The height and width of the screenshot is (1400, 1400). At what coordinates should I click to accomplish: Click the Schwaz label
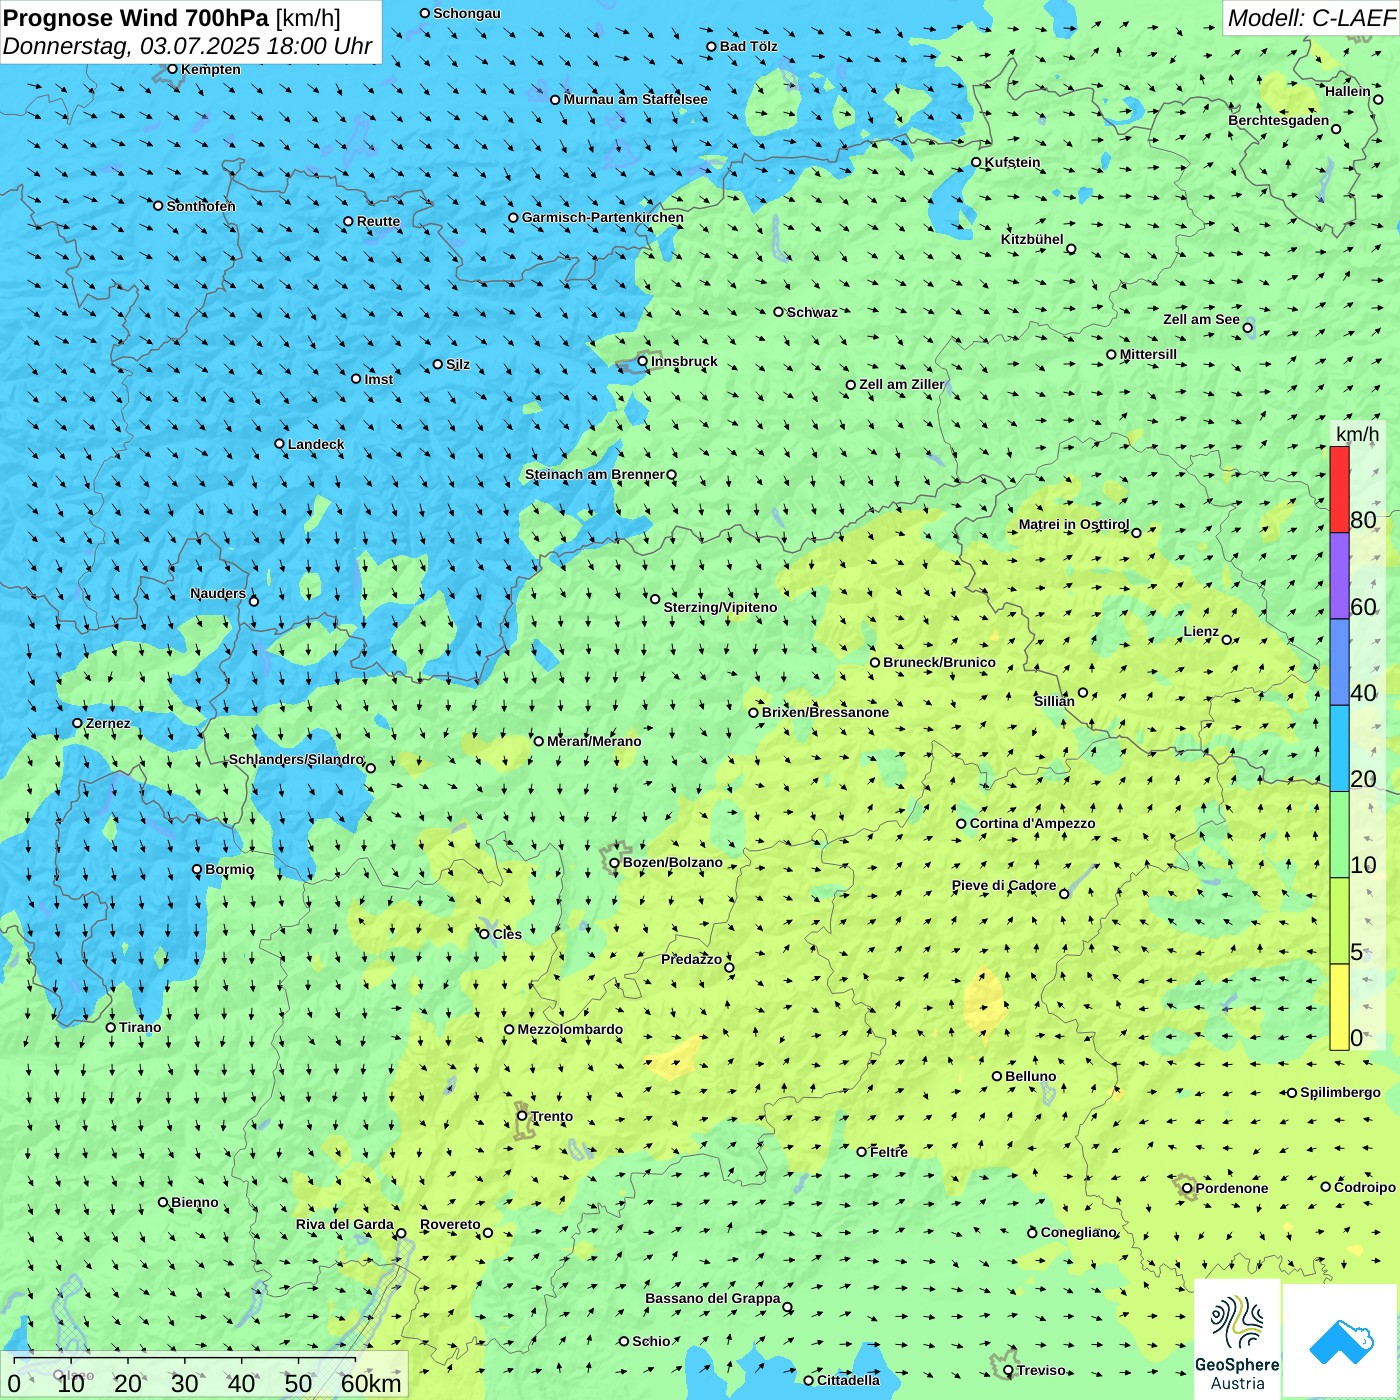[812, 312]
